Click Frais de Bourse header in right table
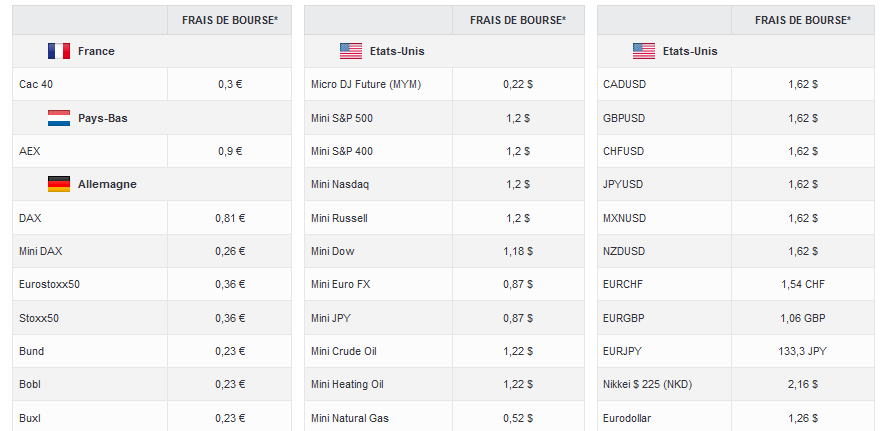The width and height of the screenshot is (887, 431). (x=803, y=20)
